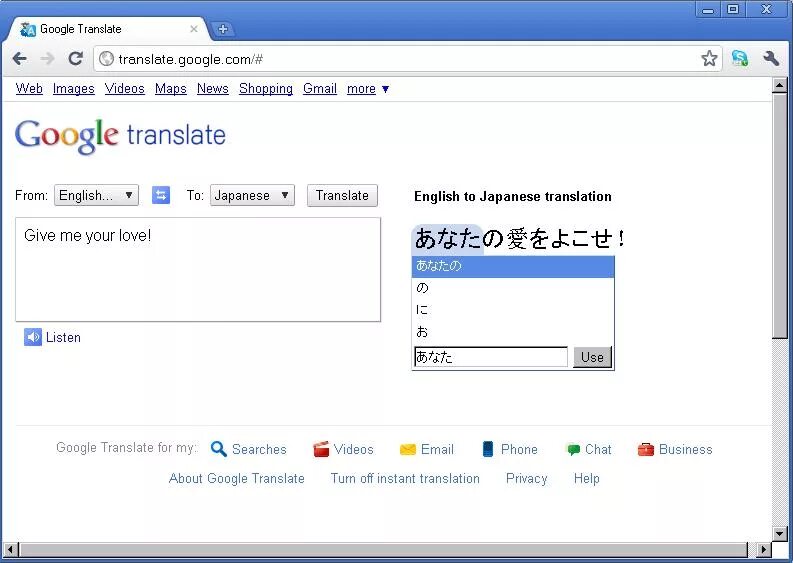The height and width of the screenshot is (563, 793).
Task: Click the alternate translation input field
Action: point(491,357)
